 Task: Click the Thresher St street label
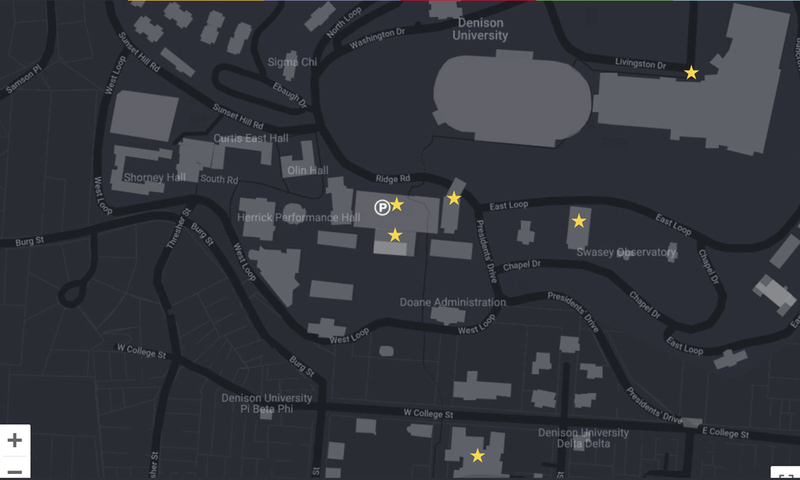click(x=179, y=228)
